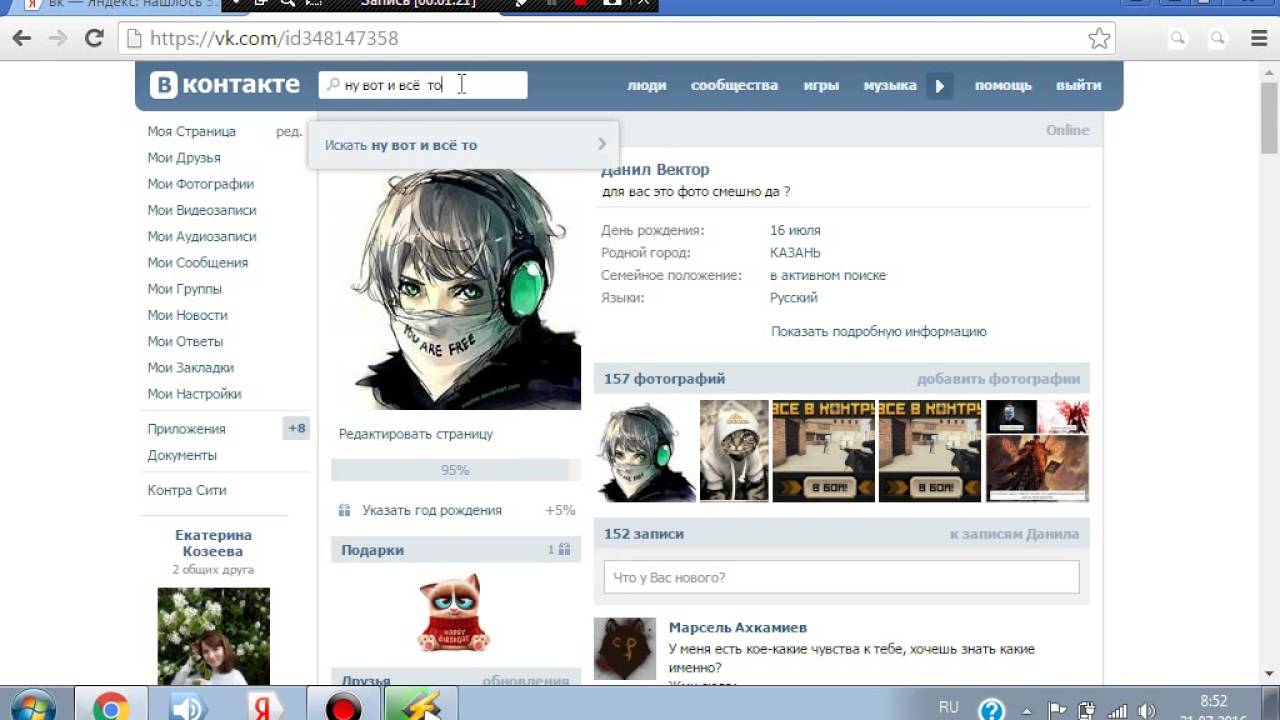Open Мои Настройки
Viewport: 1280px width, 720px height.
[x=194, y=393]
